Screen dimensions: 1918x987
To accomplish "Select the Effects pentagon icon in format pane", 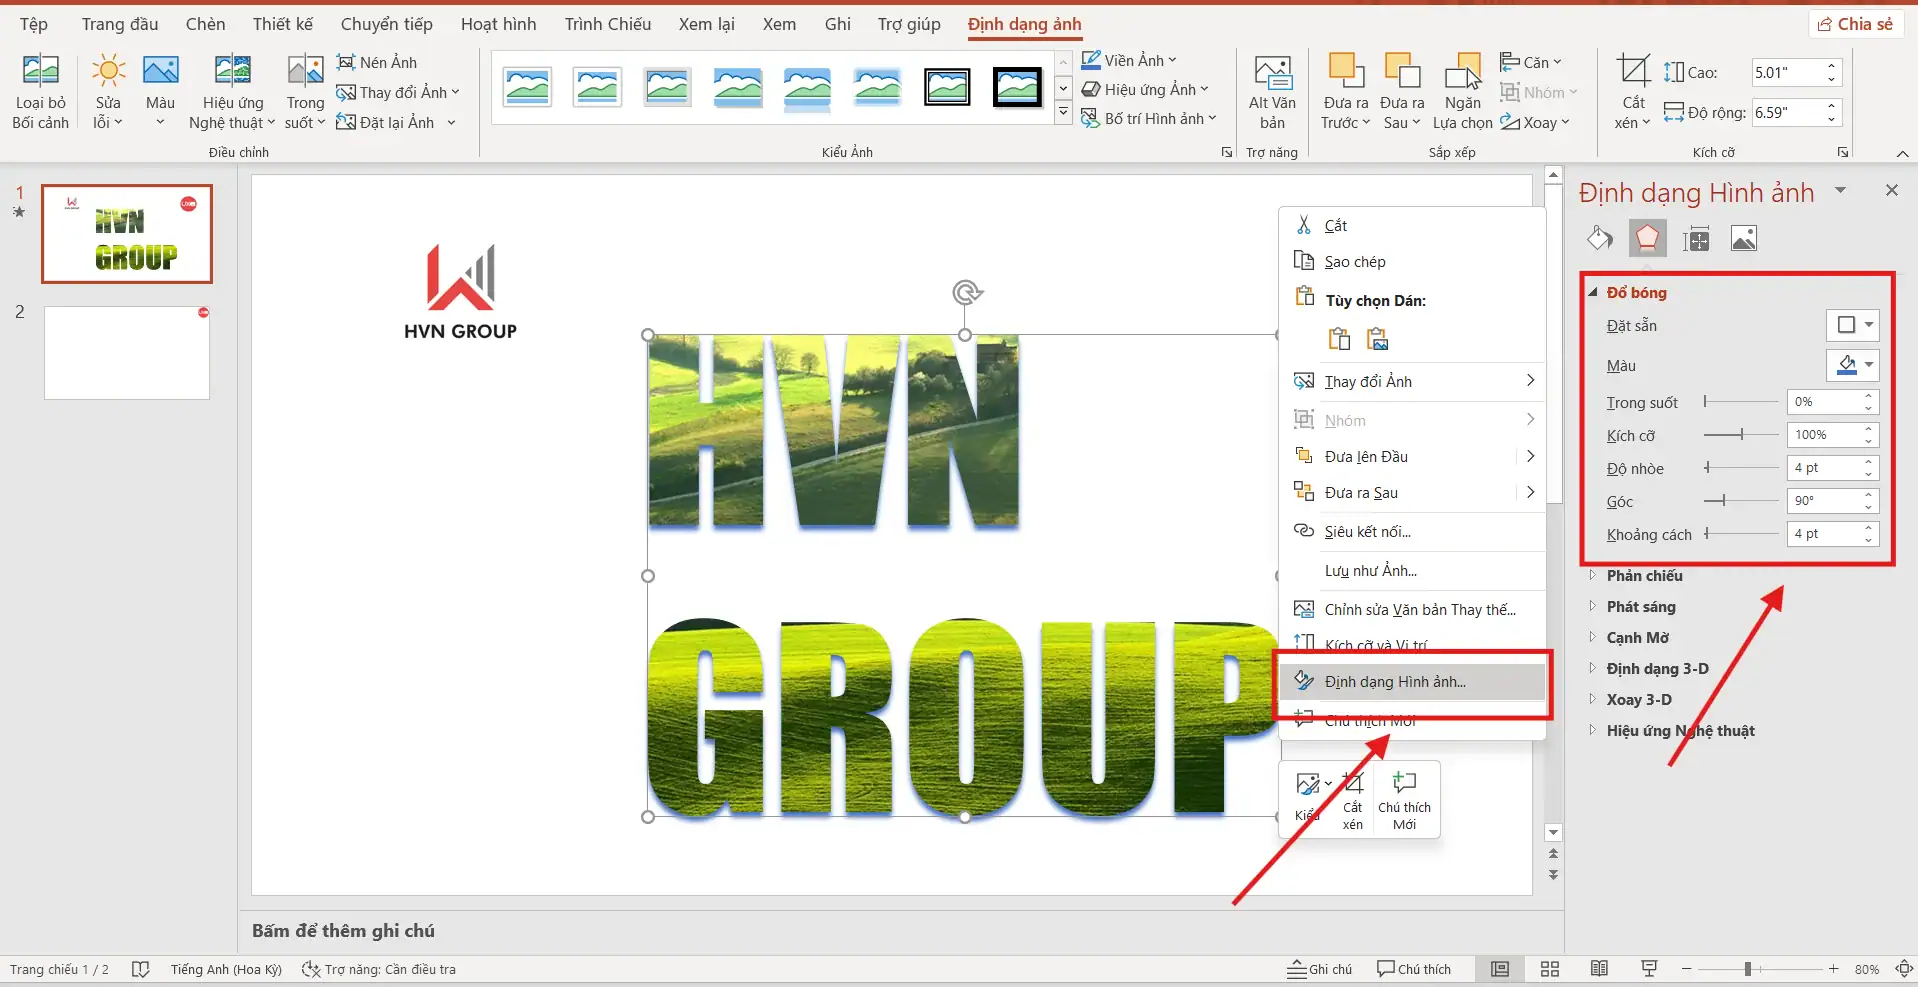I will 1646,238.
